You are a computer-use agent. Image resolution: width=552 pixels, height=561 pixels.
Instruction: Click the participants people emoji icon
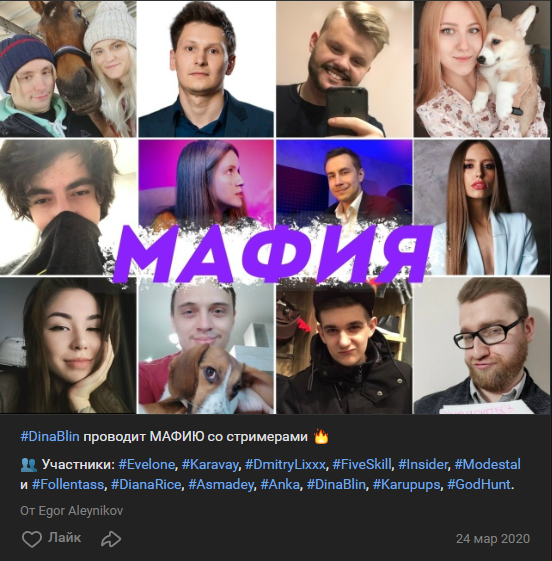click(x=29, y=465)
